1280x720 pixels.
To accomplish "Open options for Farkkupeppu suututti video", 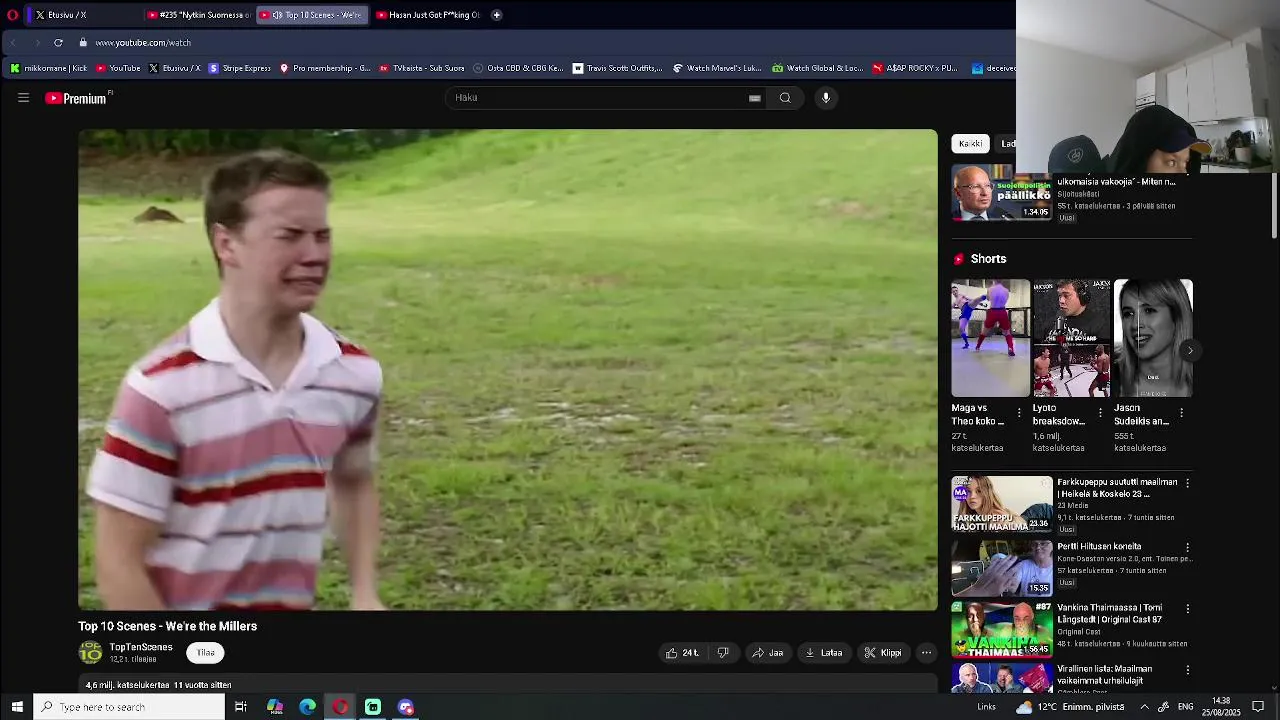I will [x=1187, y=483].
